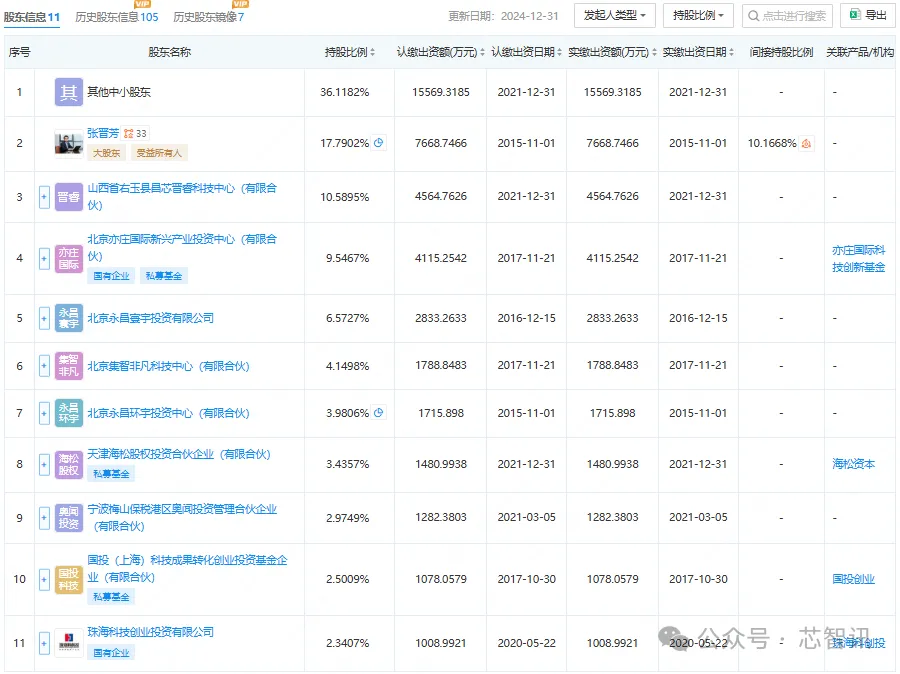900x674 pixels.
Task: Click the 奥闻投资 company logo icon
Action: coord(69,518)
